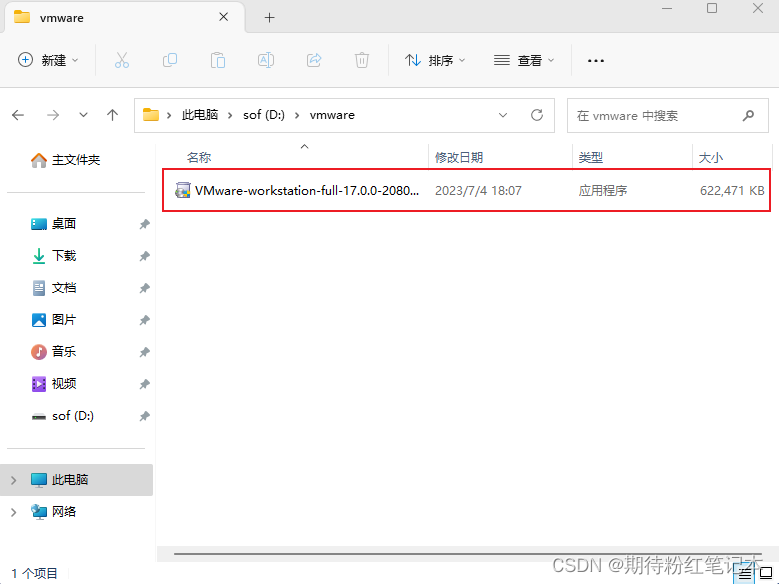Click the Cut scissors icon
Viewport: 779px width, 584px height.
coord(122,61)
